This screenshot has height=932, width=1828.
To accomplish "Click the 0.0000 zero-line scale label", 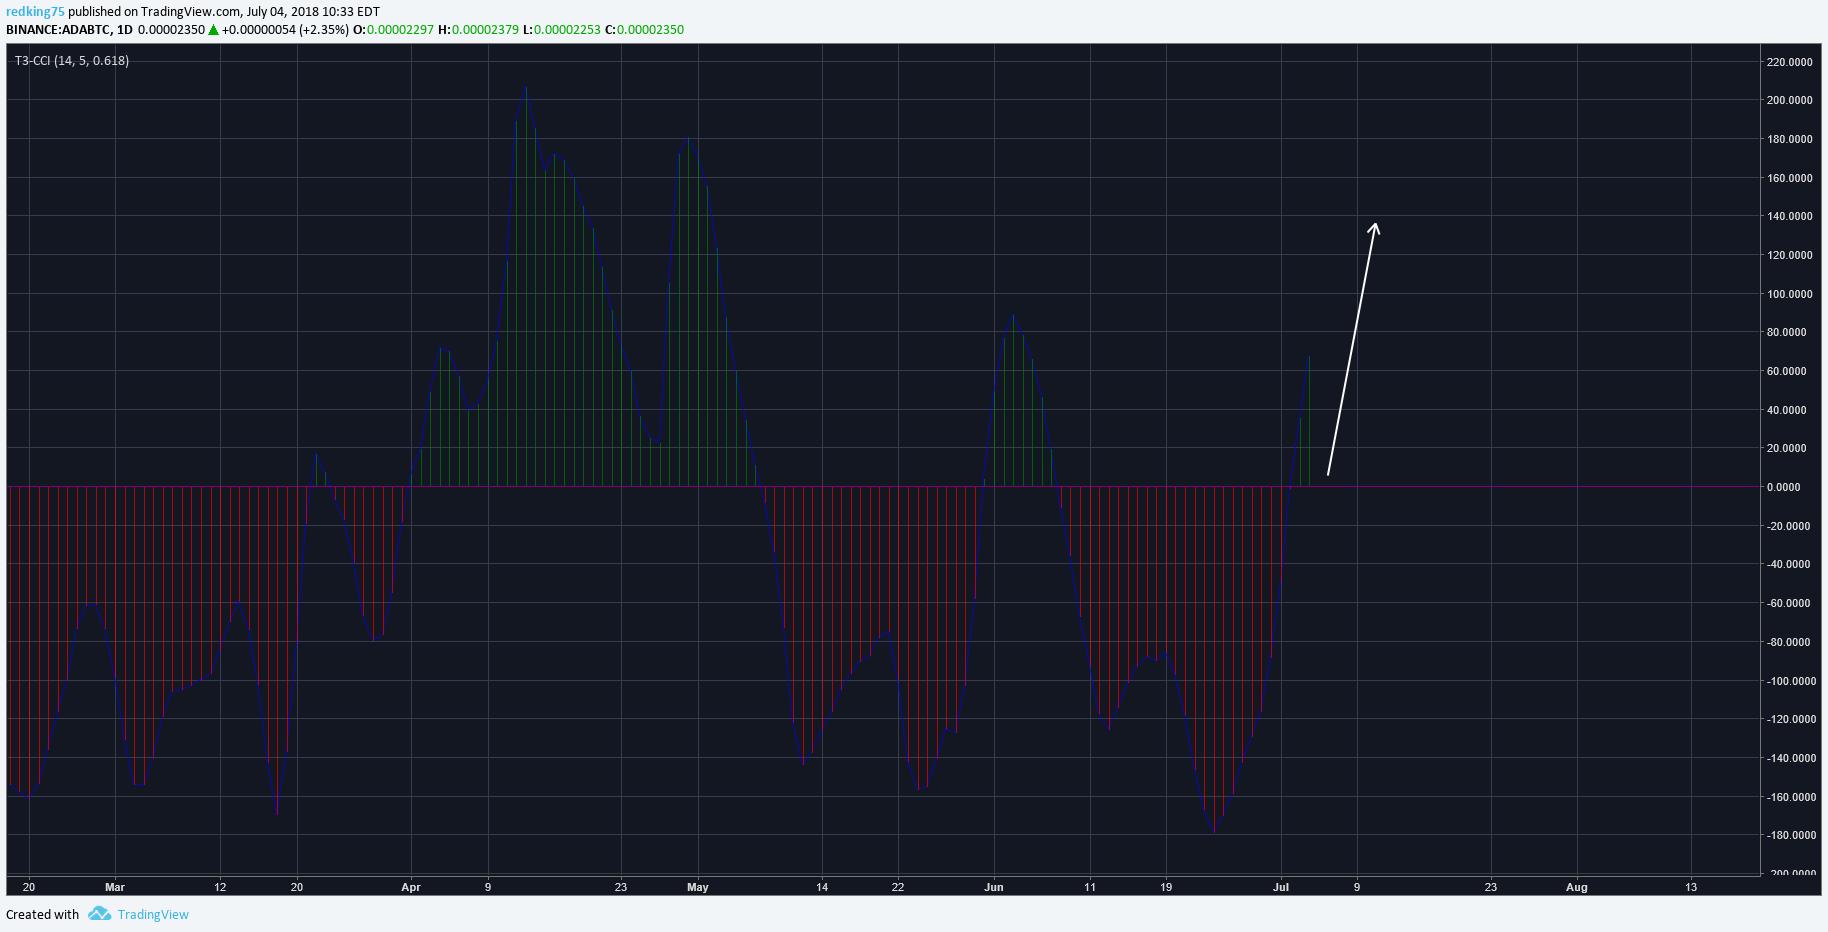I will 1783,487.
